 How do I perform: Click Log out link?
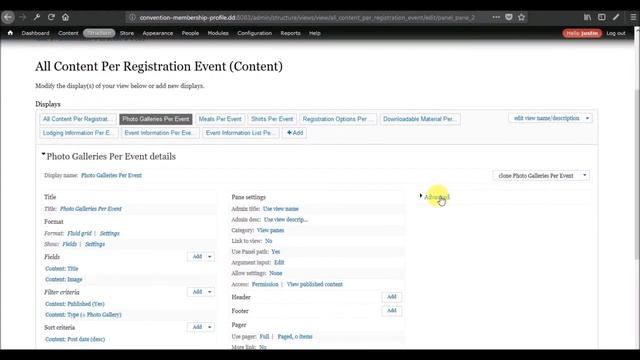point(616,33)
